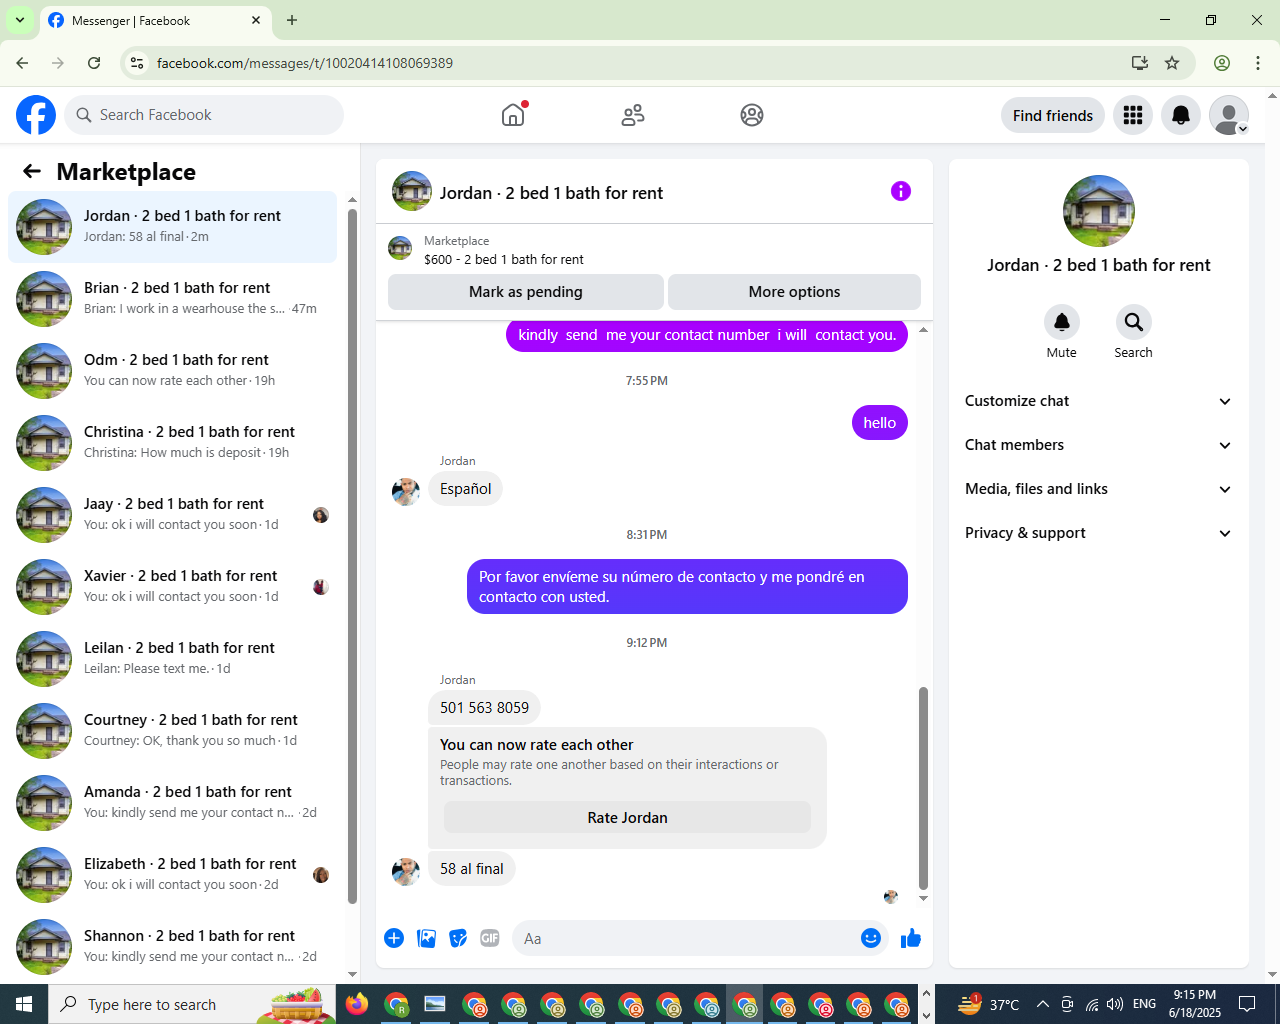
Task: Open Jaay's conversation in the list
Action: point(173,515)
